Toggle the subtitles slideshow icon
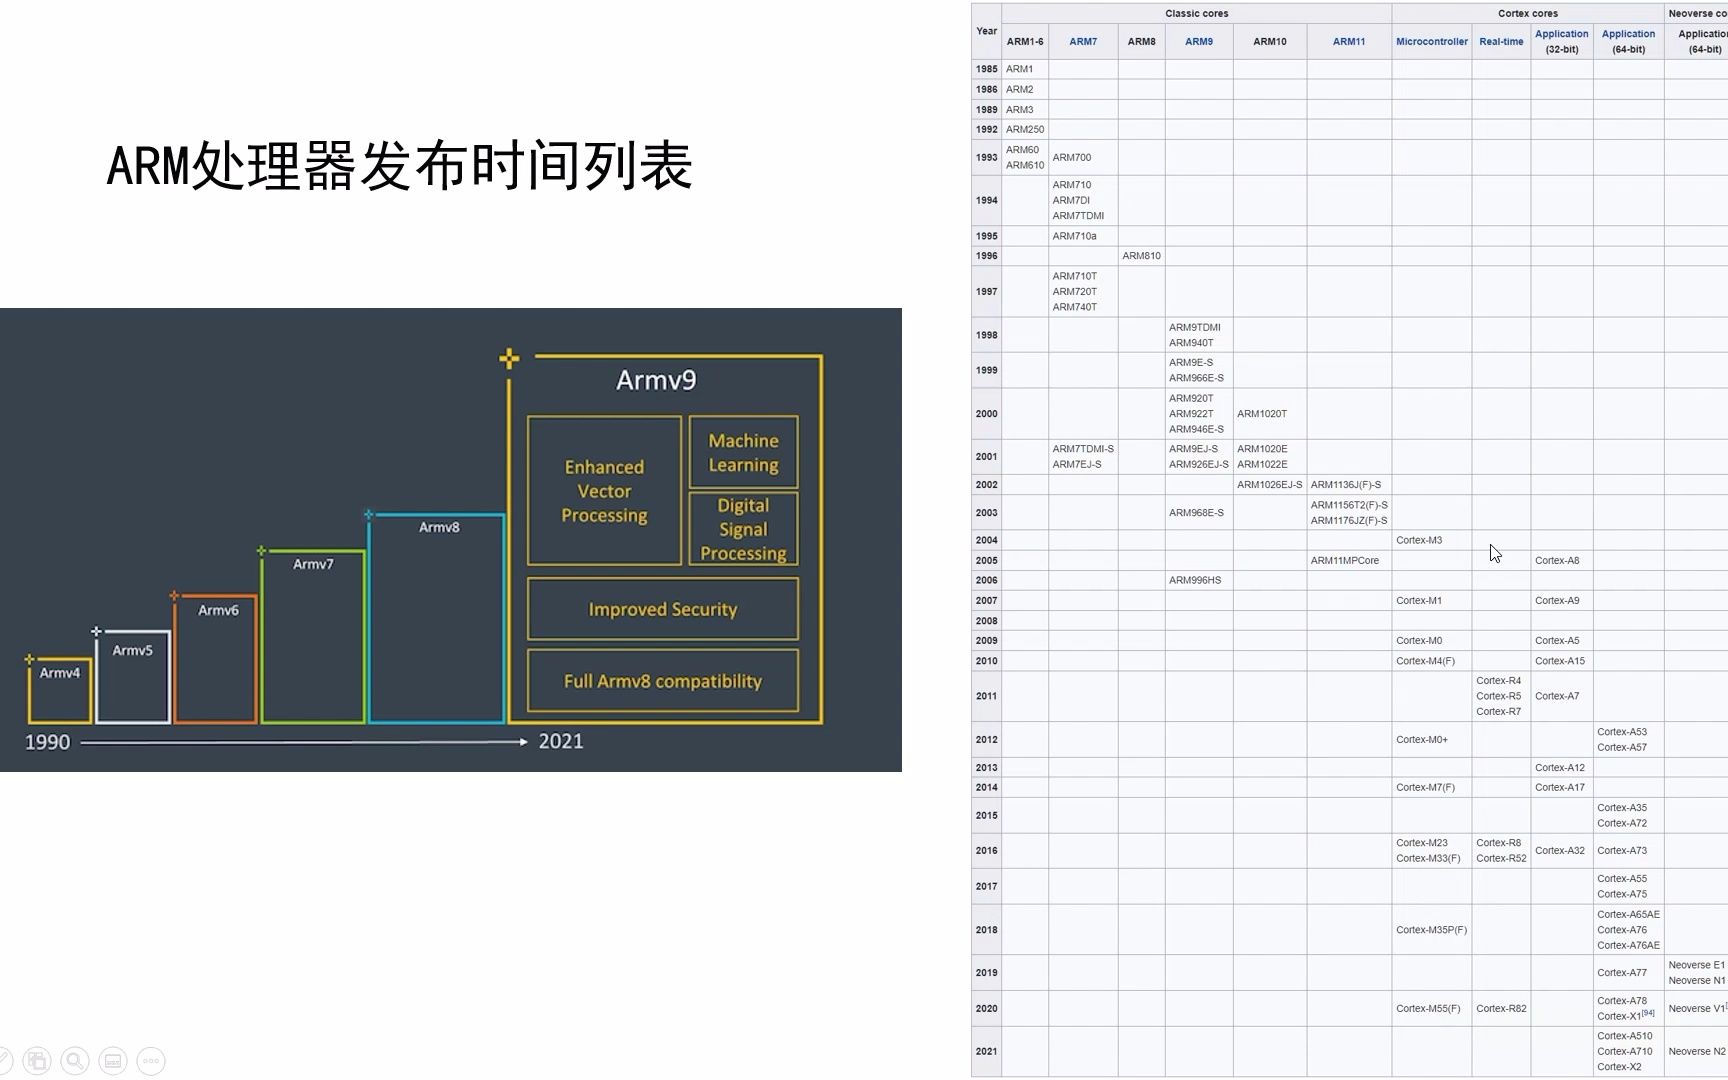The image size is (1728, 1080). tap(113, 1061)
